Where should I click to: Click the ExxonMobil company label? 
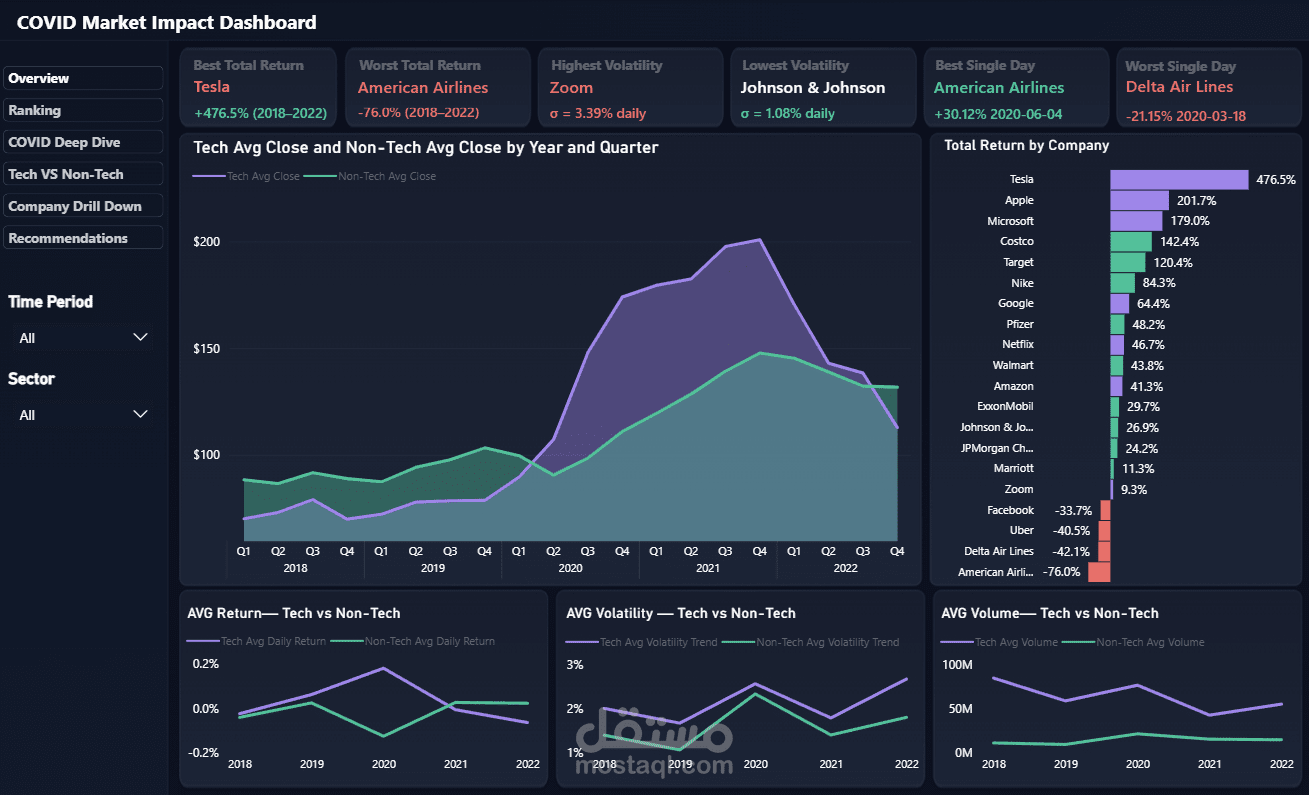1005,406
